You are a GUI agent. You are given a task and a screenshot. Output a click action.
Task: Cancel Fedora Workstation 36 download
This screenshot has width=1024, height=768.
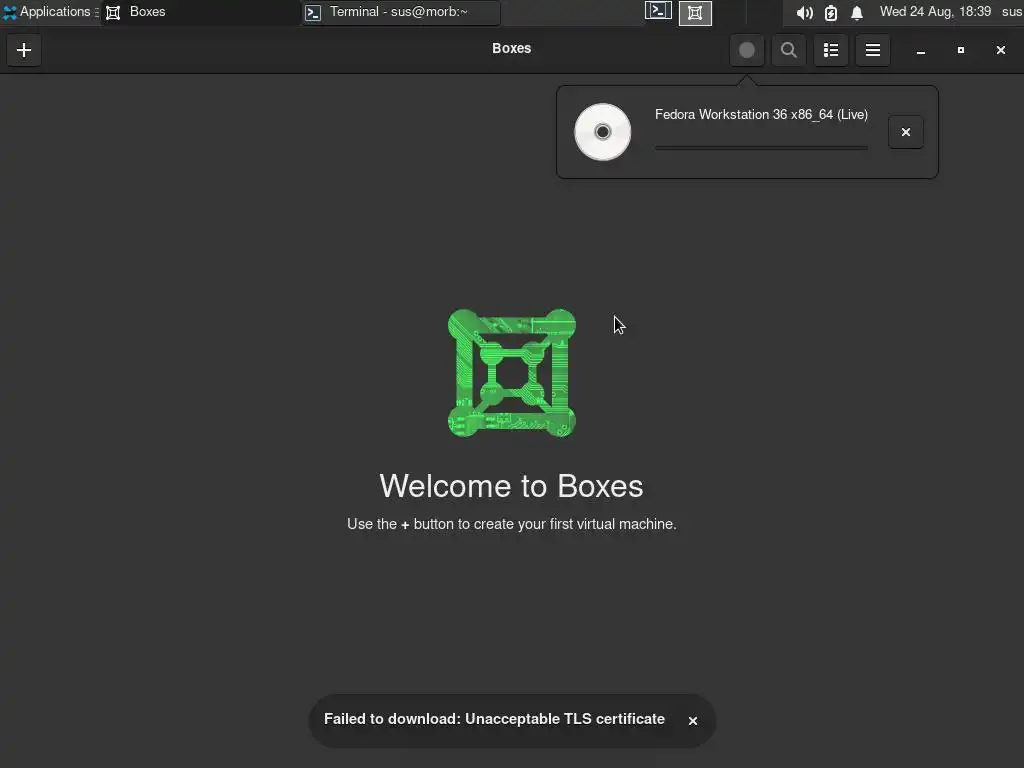pyautogui.click(x=905, y=132)
